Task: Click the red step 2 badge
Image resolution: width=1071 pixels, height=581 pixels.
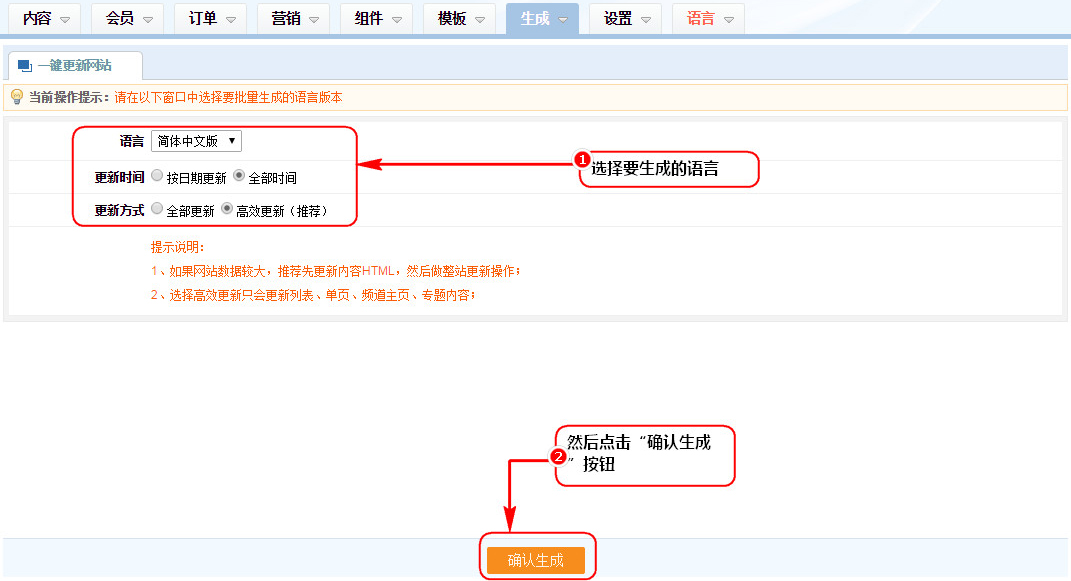Action: tap(559, 456)
